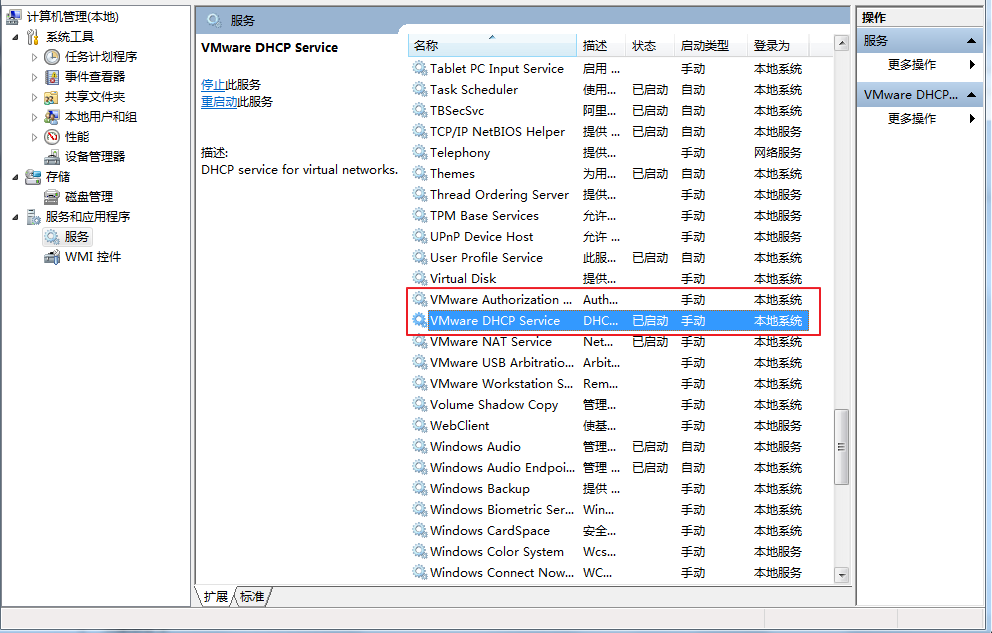Sort by the 启动类型 column header
Viewport: 992px width, 633px height.
[x=710, y=46]
